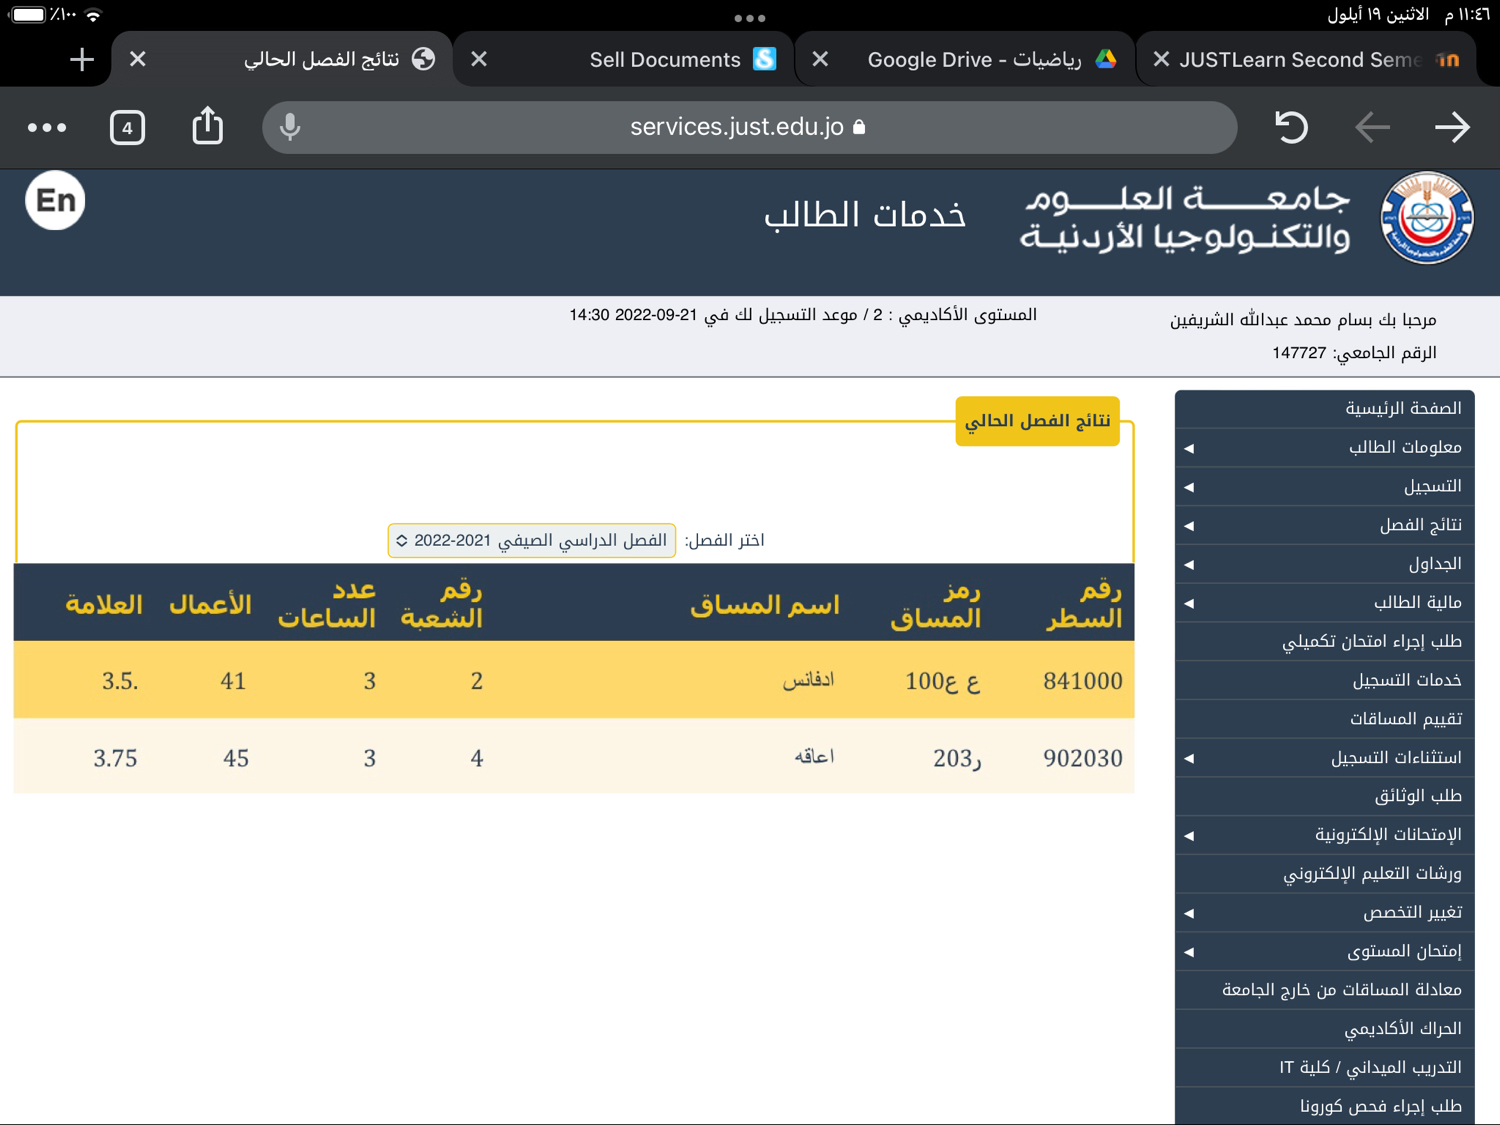Open الصفحة الرئيسية from the sidebar
This screenshot has width=1500, height=1125.
pos(1324,408)
